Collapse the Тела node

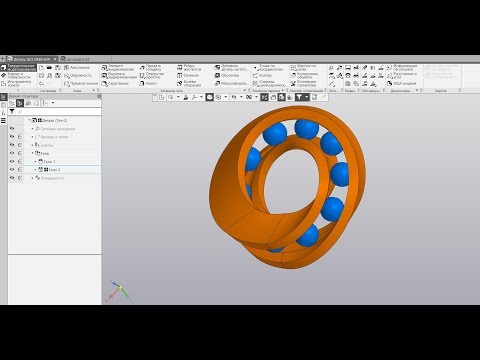[32, 153]
